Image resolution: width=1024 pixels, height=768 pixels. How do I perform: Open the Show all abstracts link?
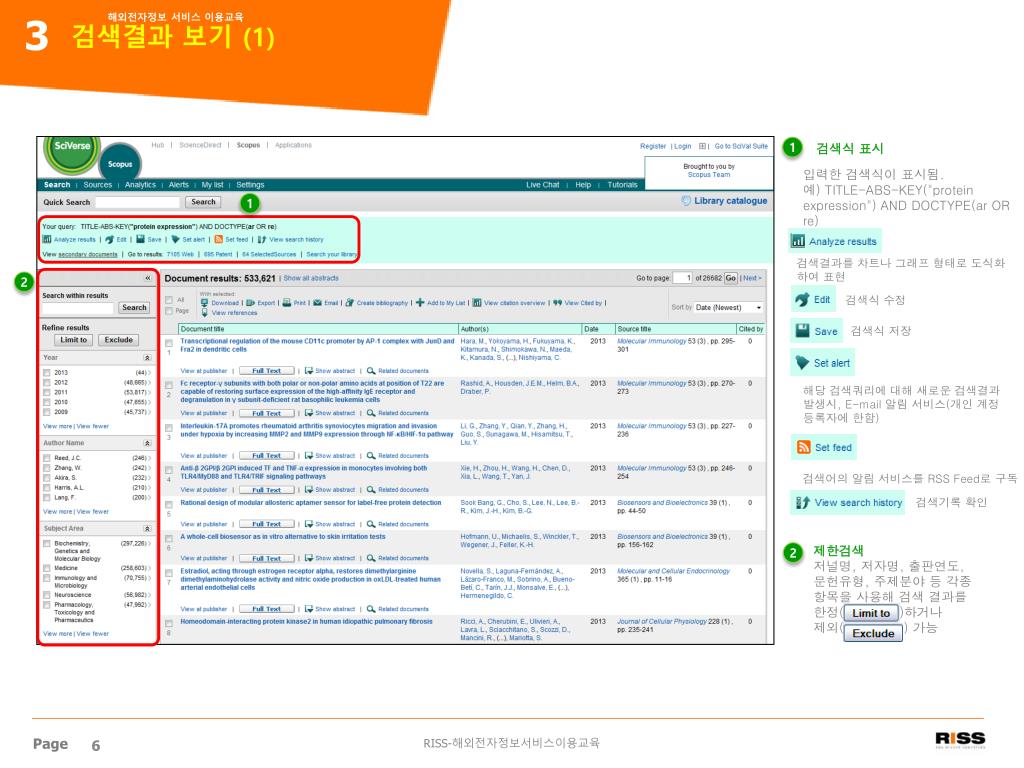point(311,278)
